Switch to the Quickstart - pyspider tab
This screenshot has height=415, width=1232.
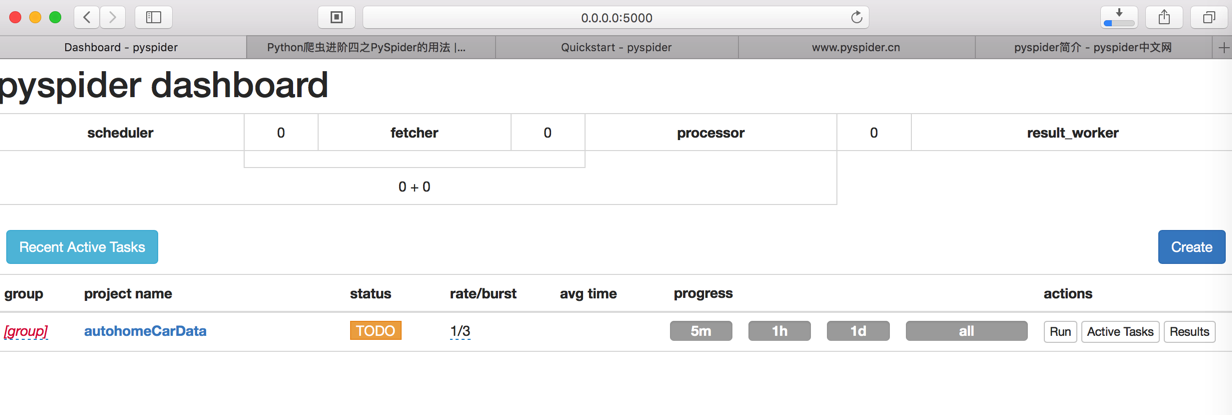(x=616, y=47)
